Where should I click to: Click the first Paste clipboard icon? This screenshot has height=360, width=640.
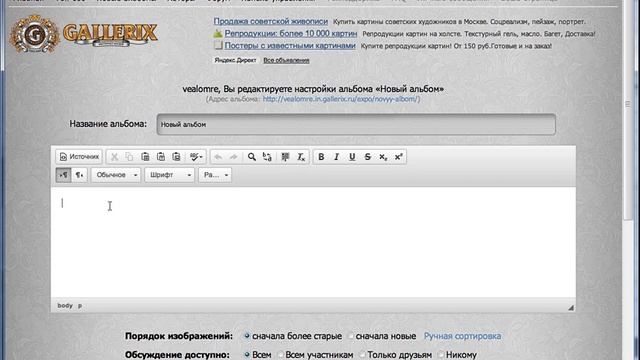tap(145, 157)
